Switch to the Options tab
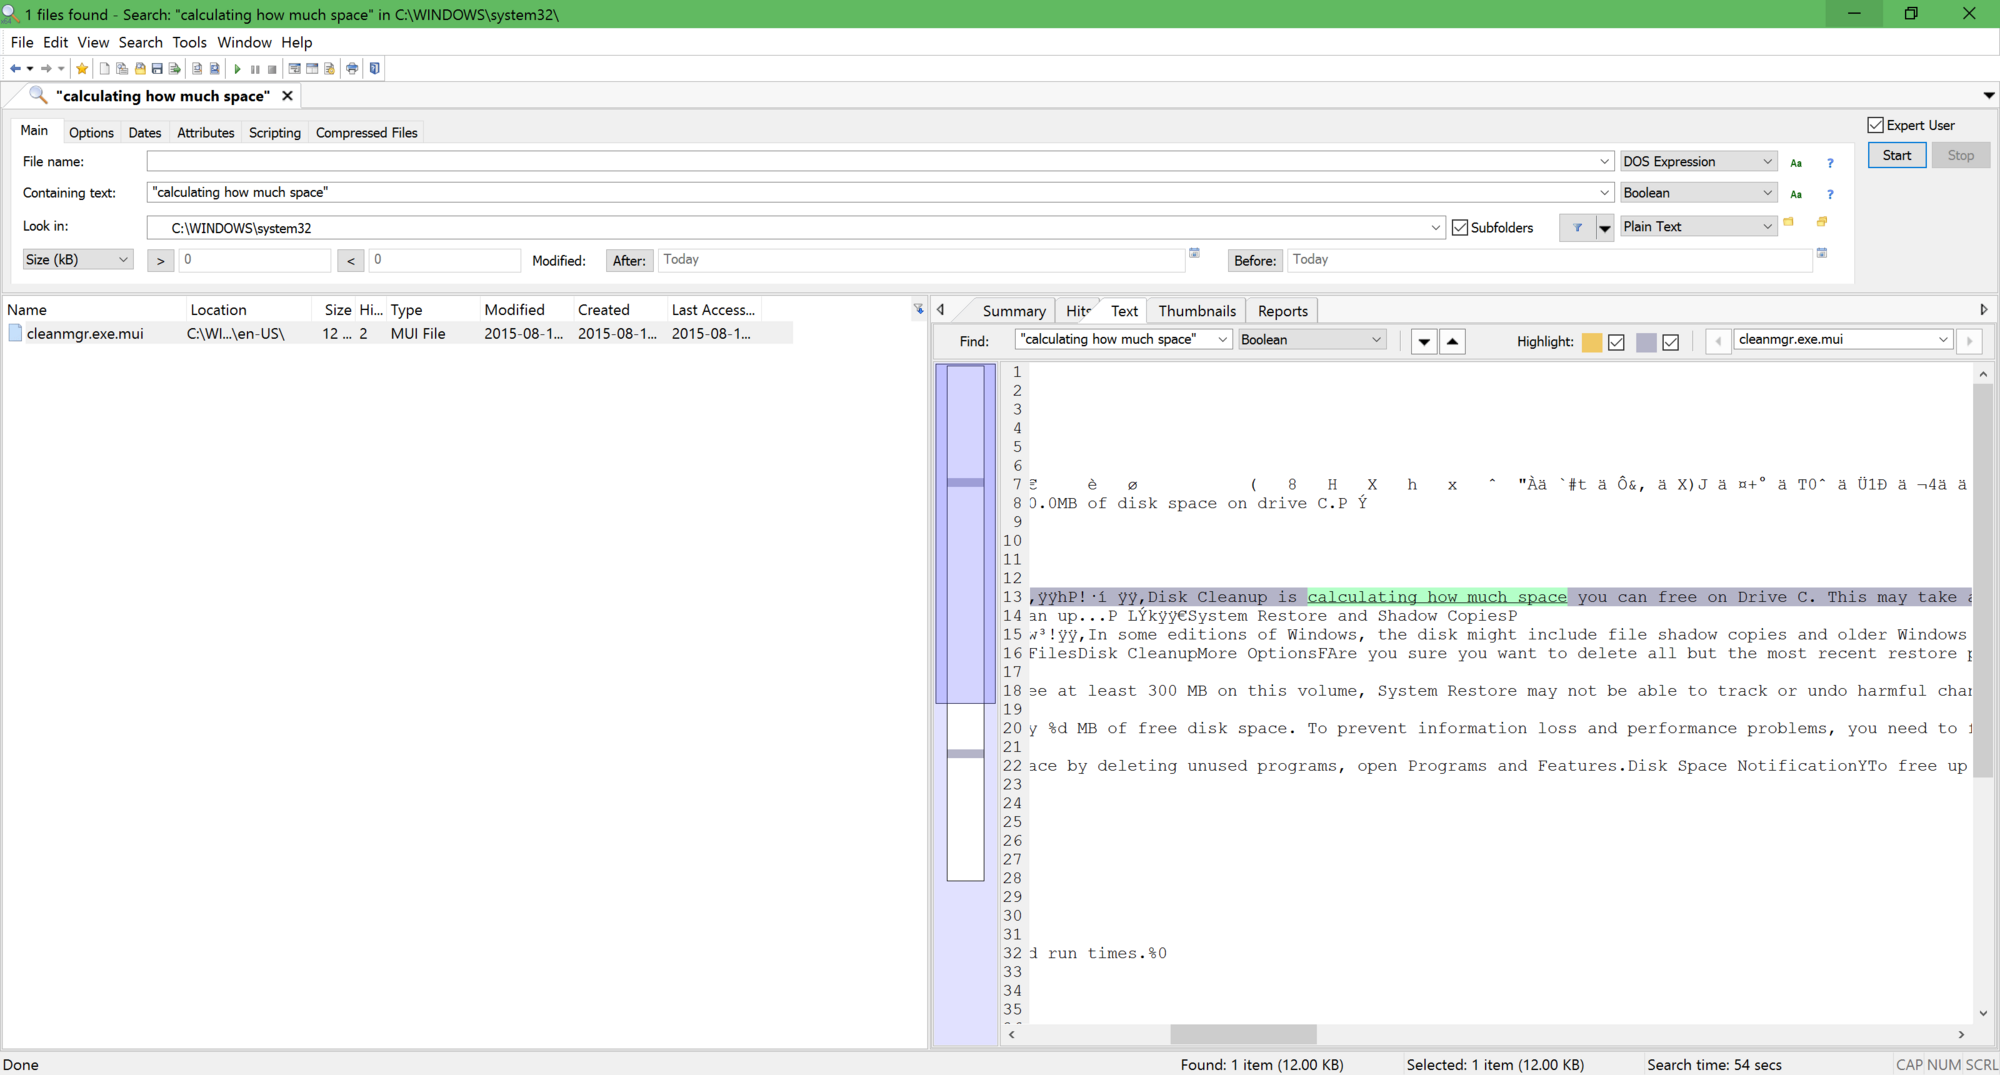 (91, 133)
